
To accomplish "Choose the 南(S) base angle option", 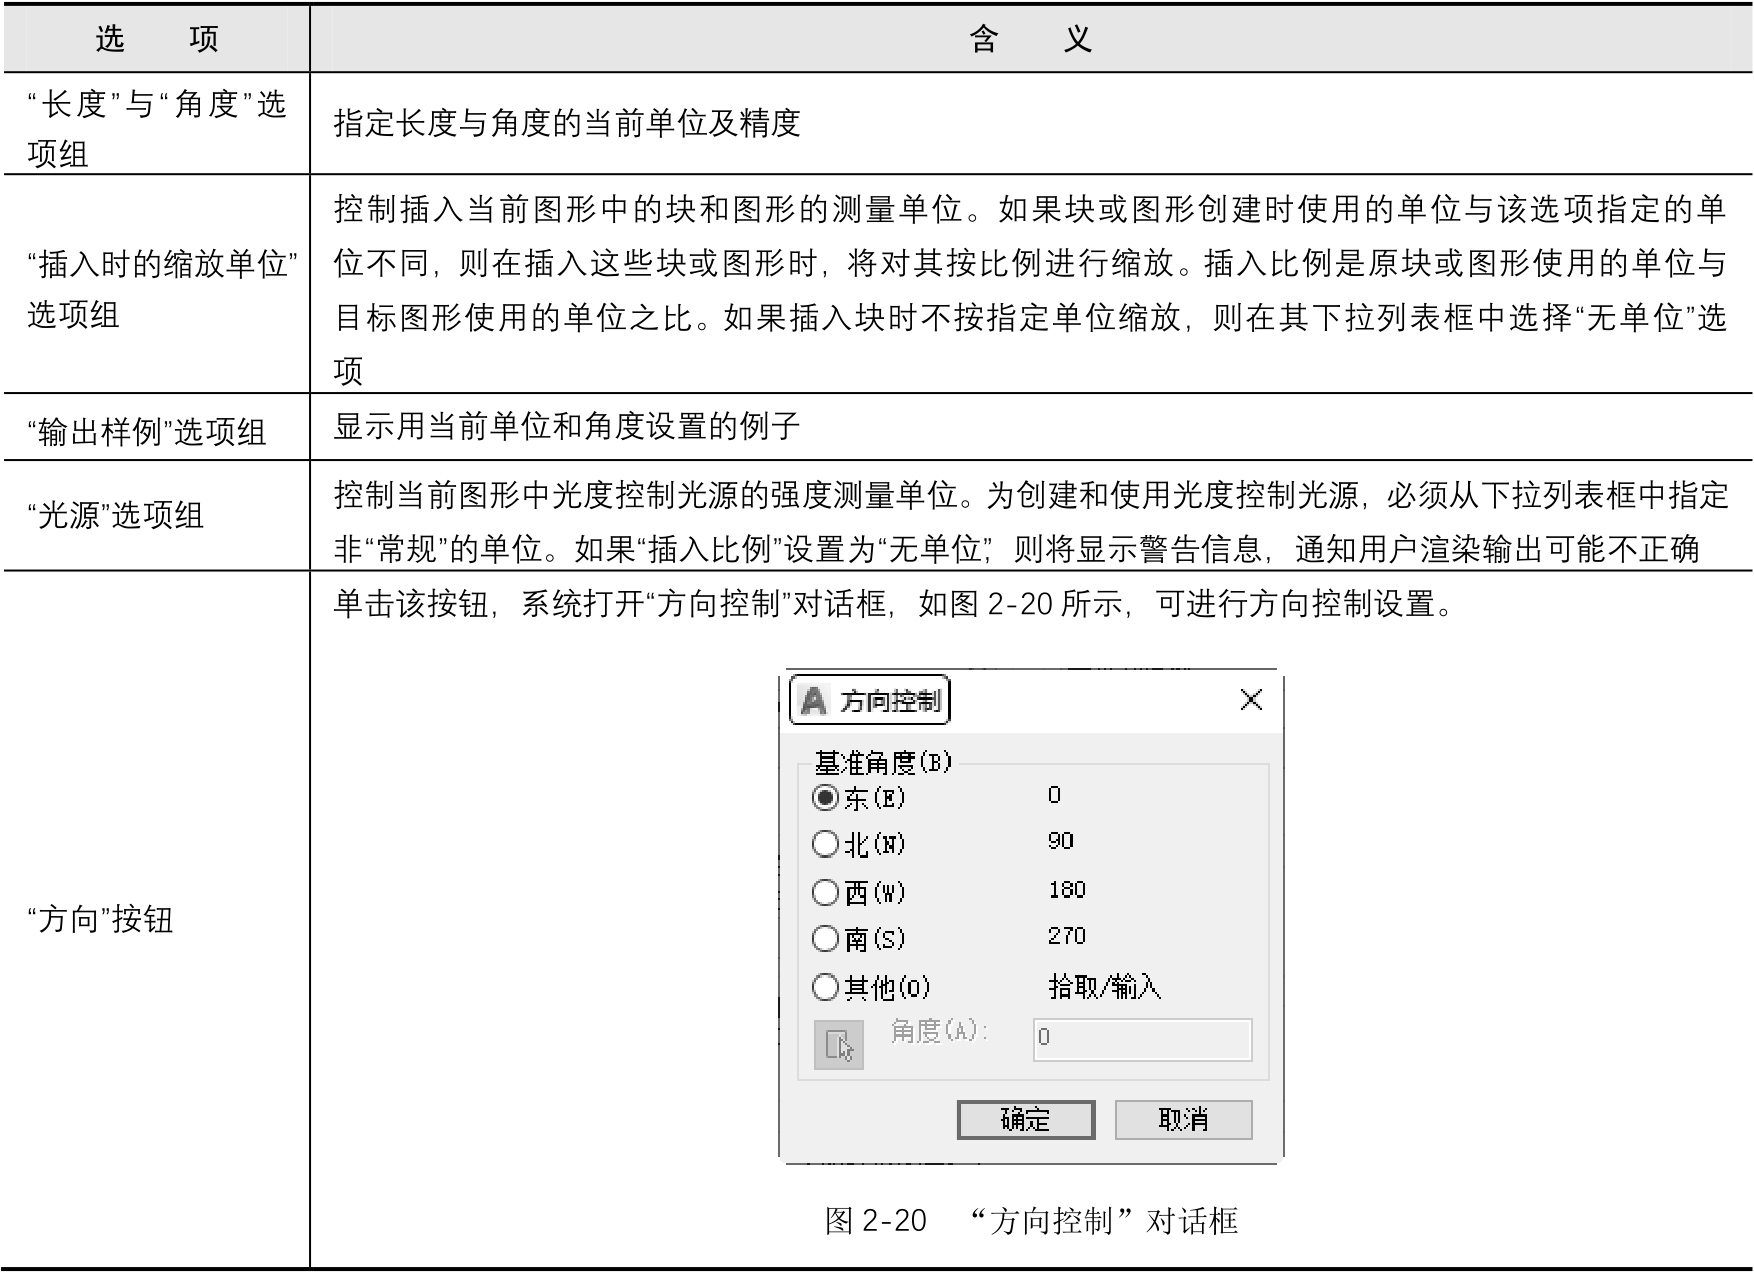I will coord(825,938).
